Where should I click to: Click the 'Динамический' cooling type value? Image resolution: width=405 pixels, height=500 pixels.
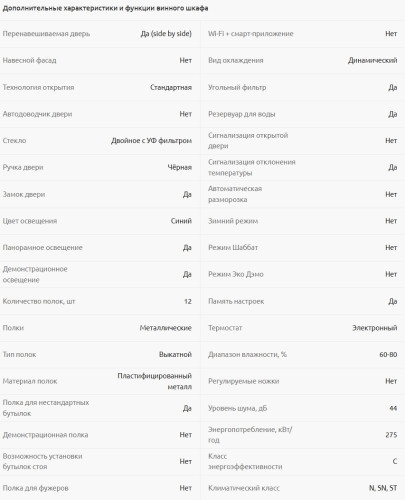point(373,60)
